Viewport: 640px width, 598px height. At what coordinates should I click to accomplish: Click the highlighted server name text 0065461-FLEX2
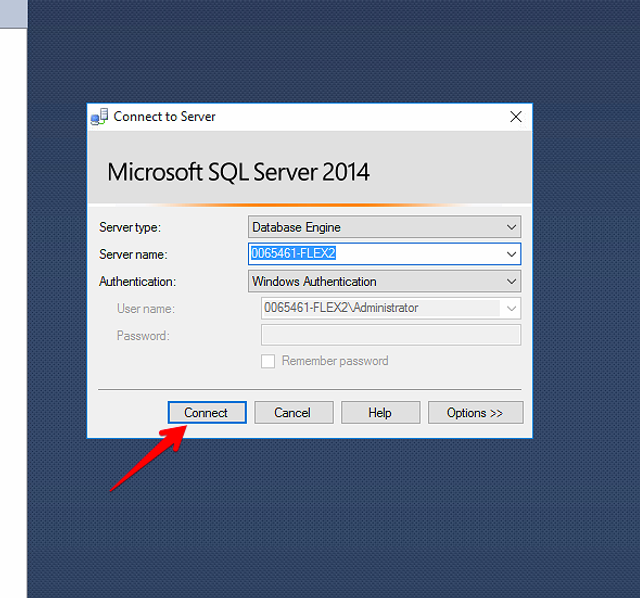(x=293, y=253)
